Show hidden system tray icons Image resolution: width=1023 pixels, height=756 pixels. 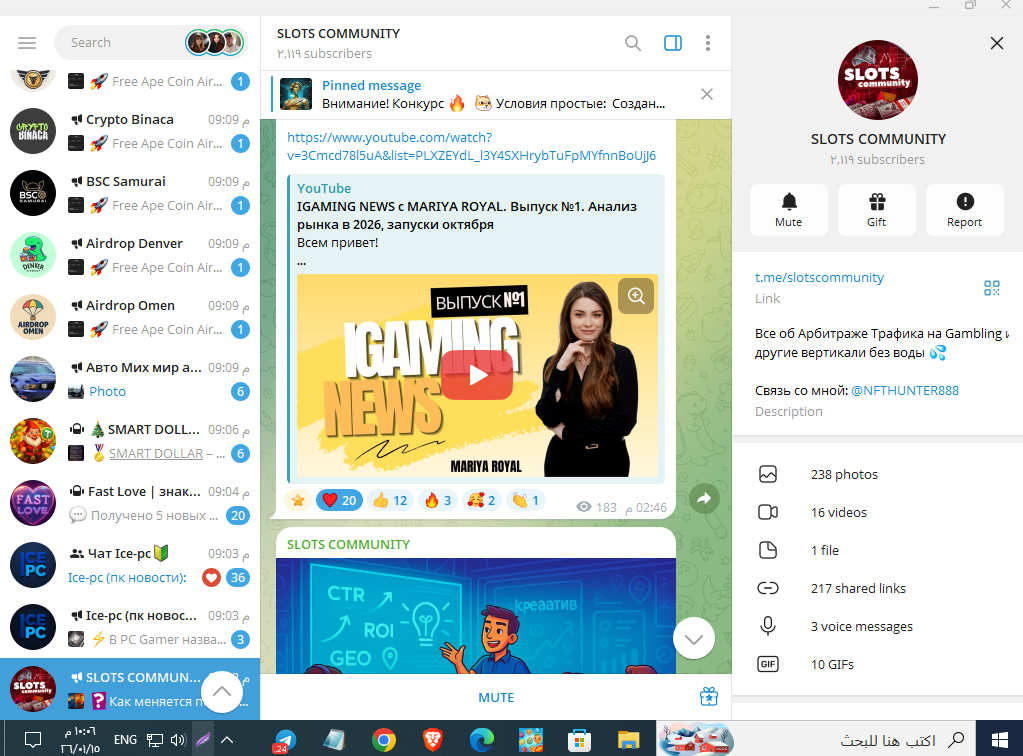[x=227, y=740]
